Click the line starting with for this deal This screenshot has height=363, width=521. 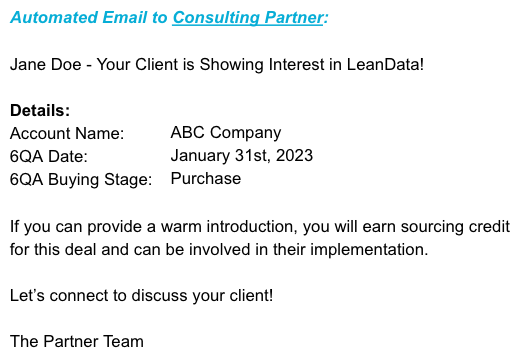pos(219,250)
